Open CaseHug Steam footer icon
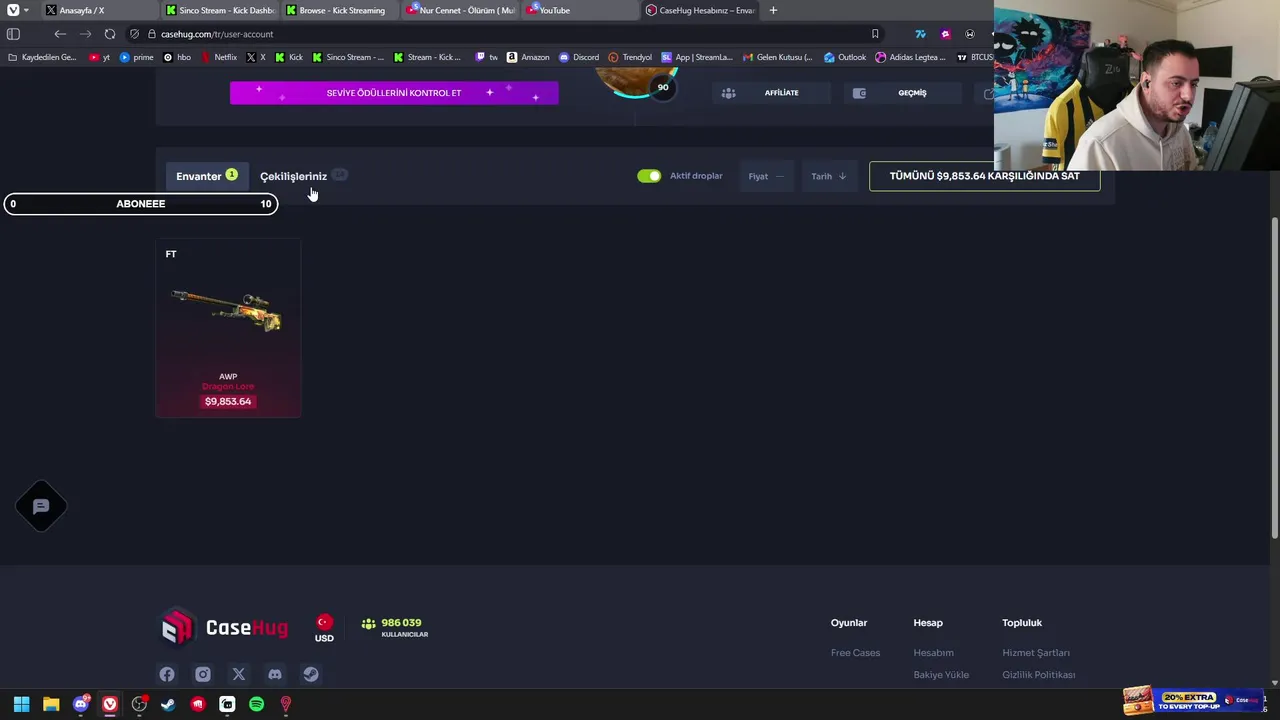 tap(311, 674)
